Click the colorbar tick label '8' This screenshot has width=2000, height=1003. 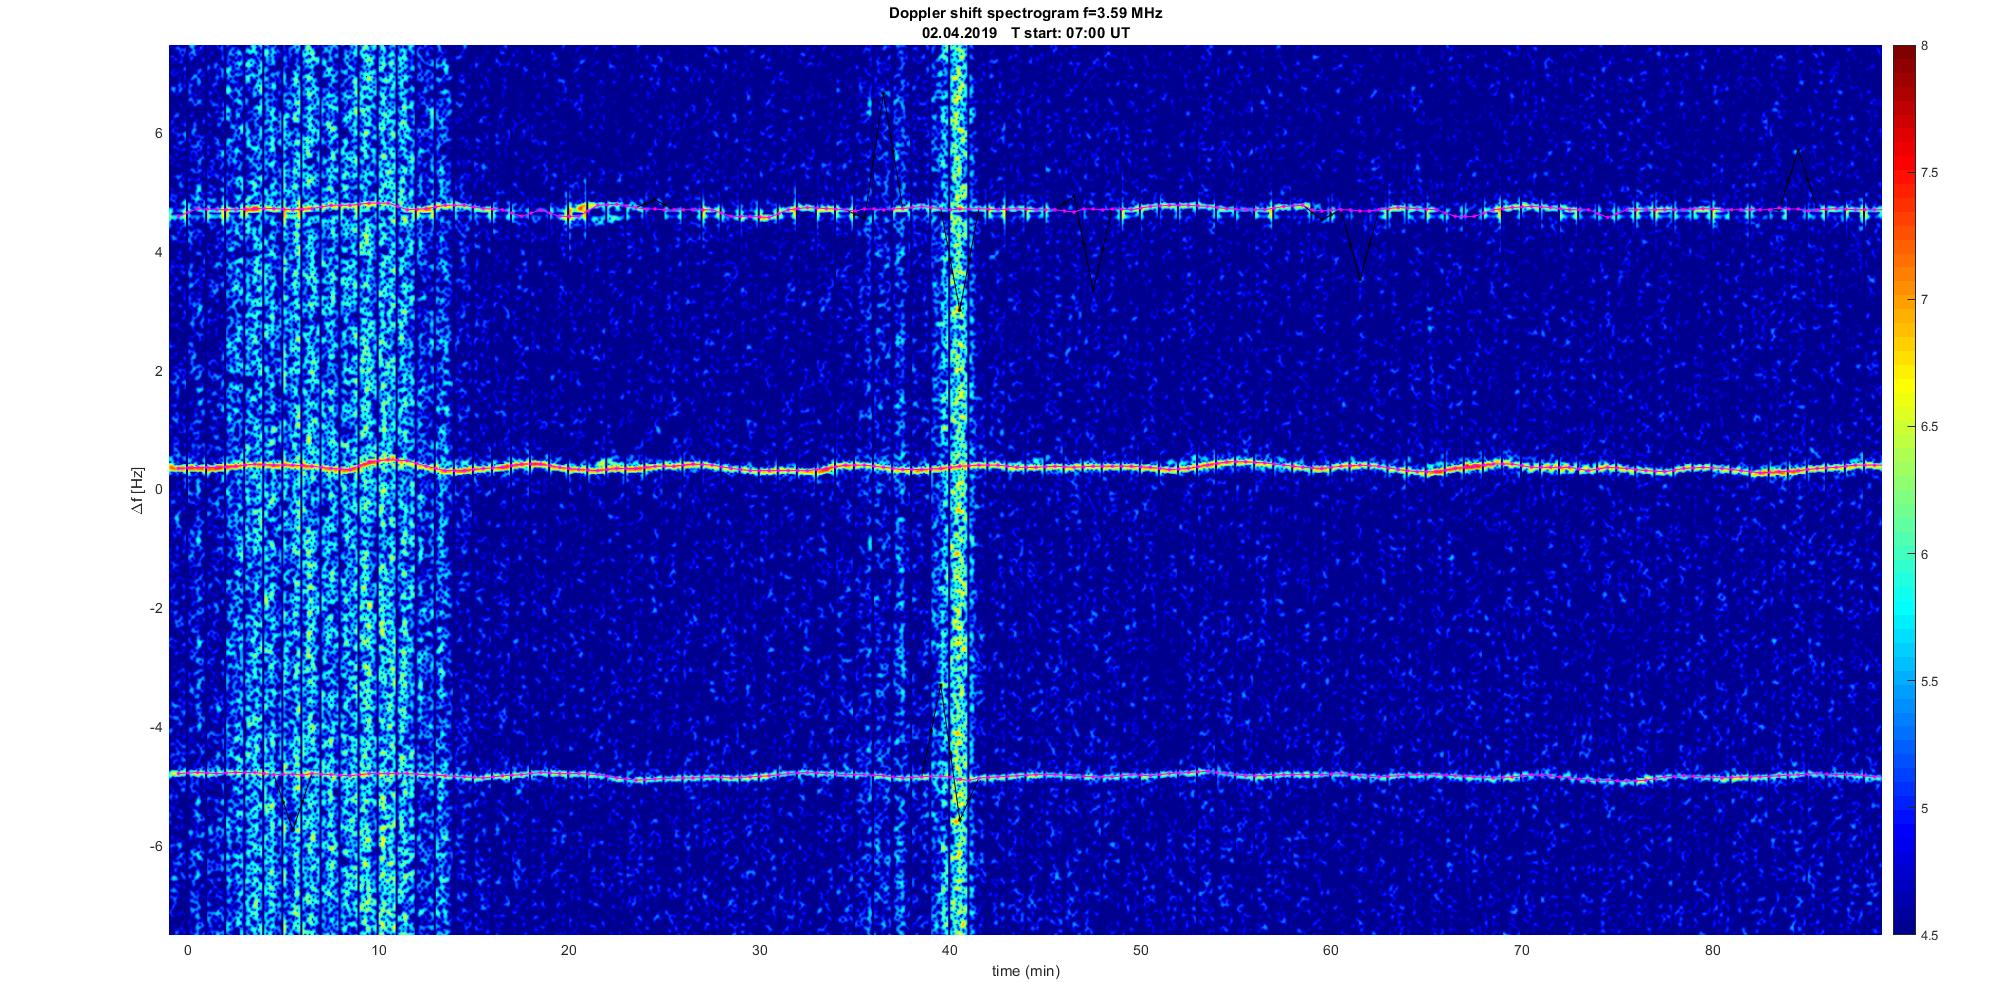(1925, 46)
